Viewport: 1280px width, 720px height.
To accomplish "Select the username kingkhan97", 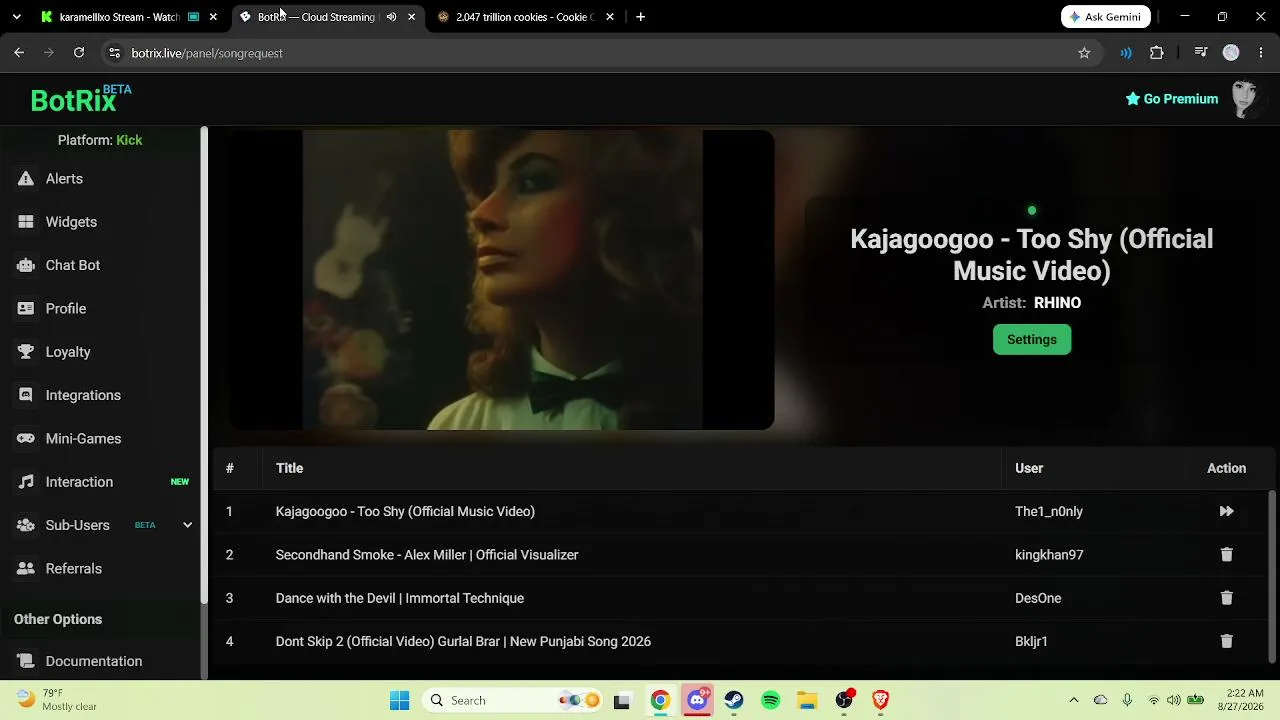I will pyautogui.click(x=1049, y=555).
